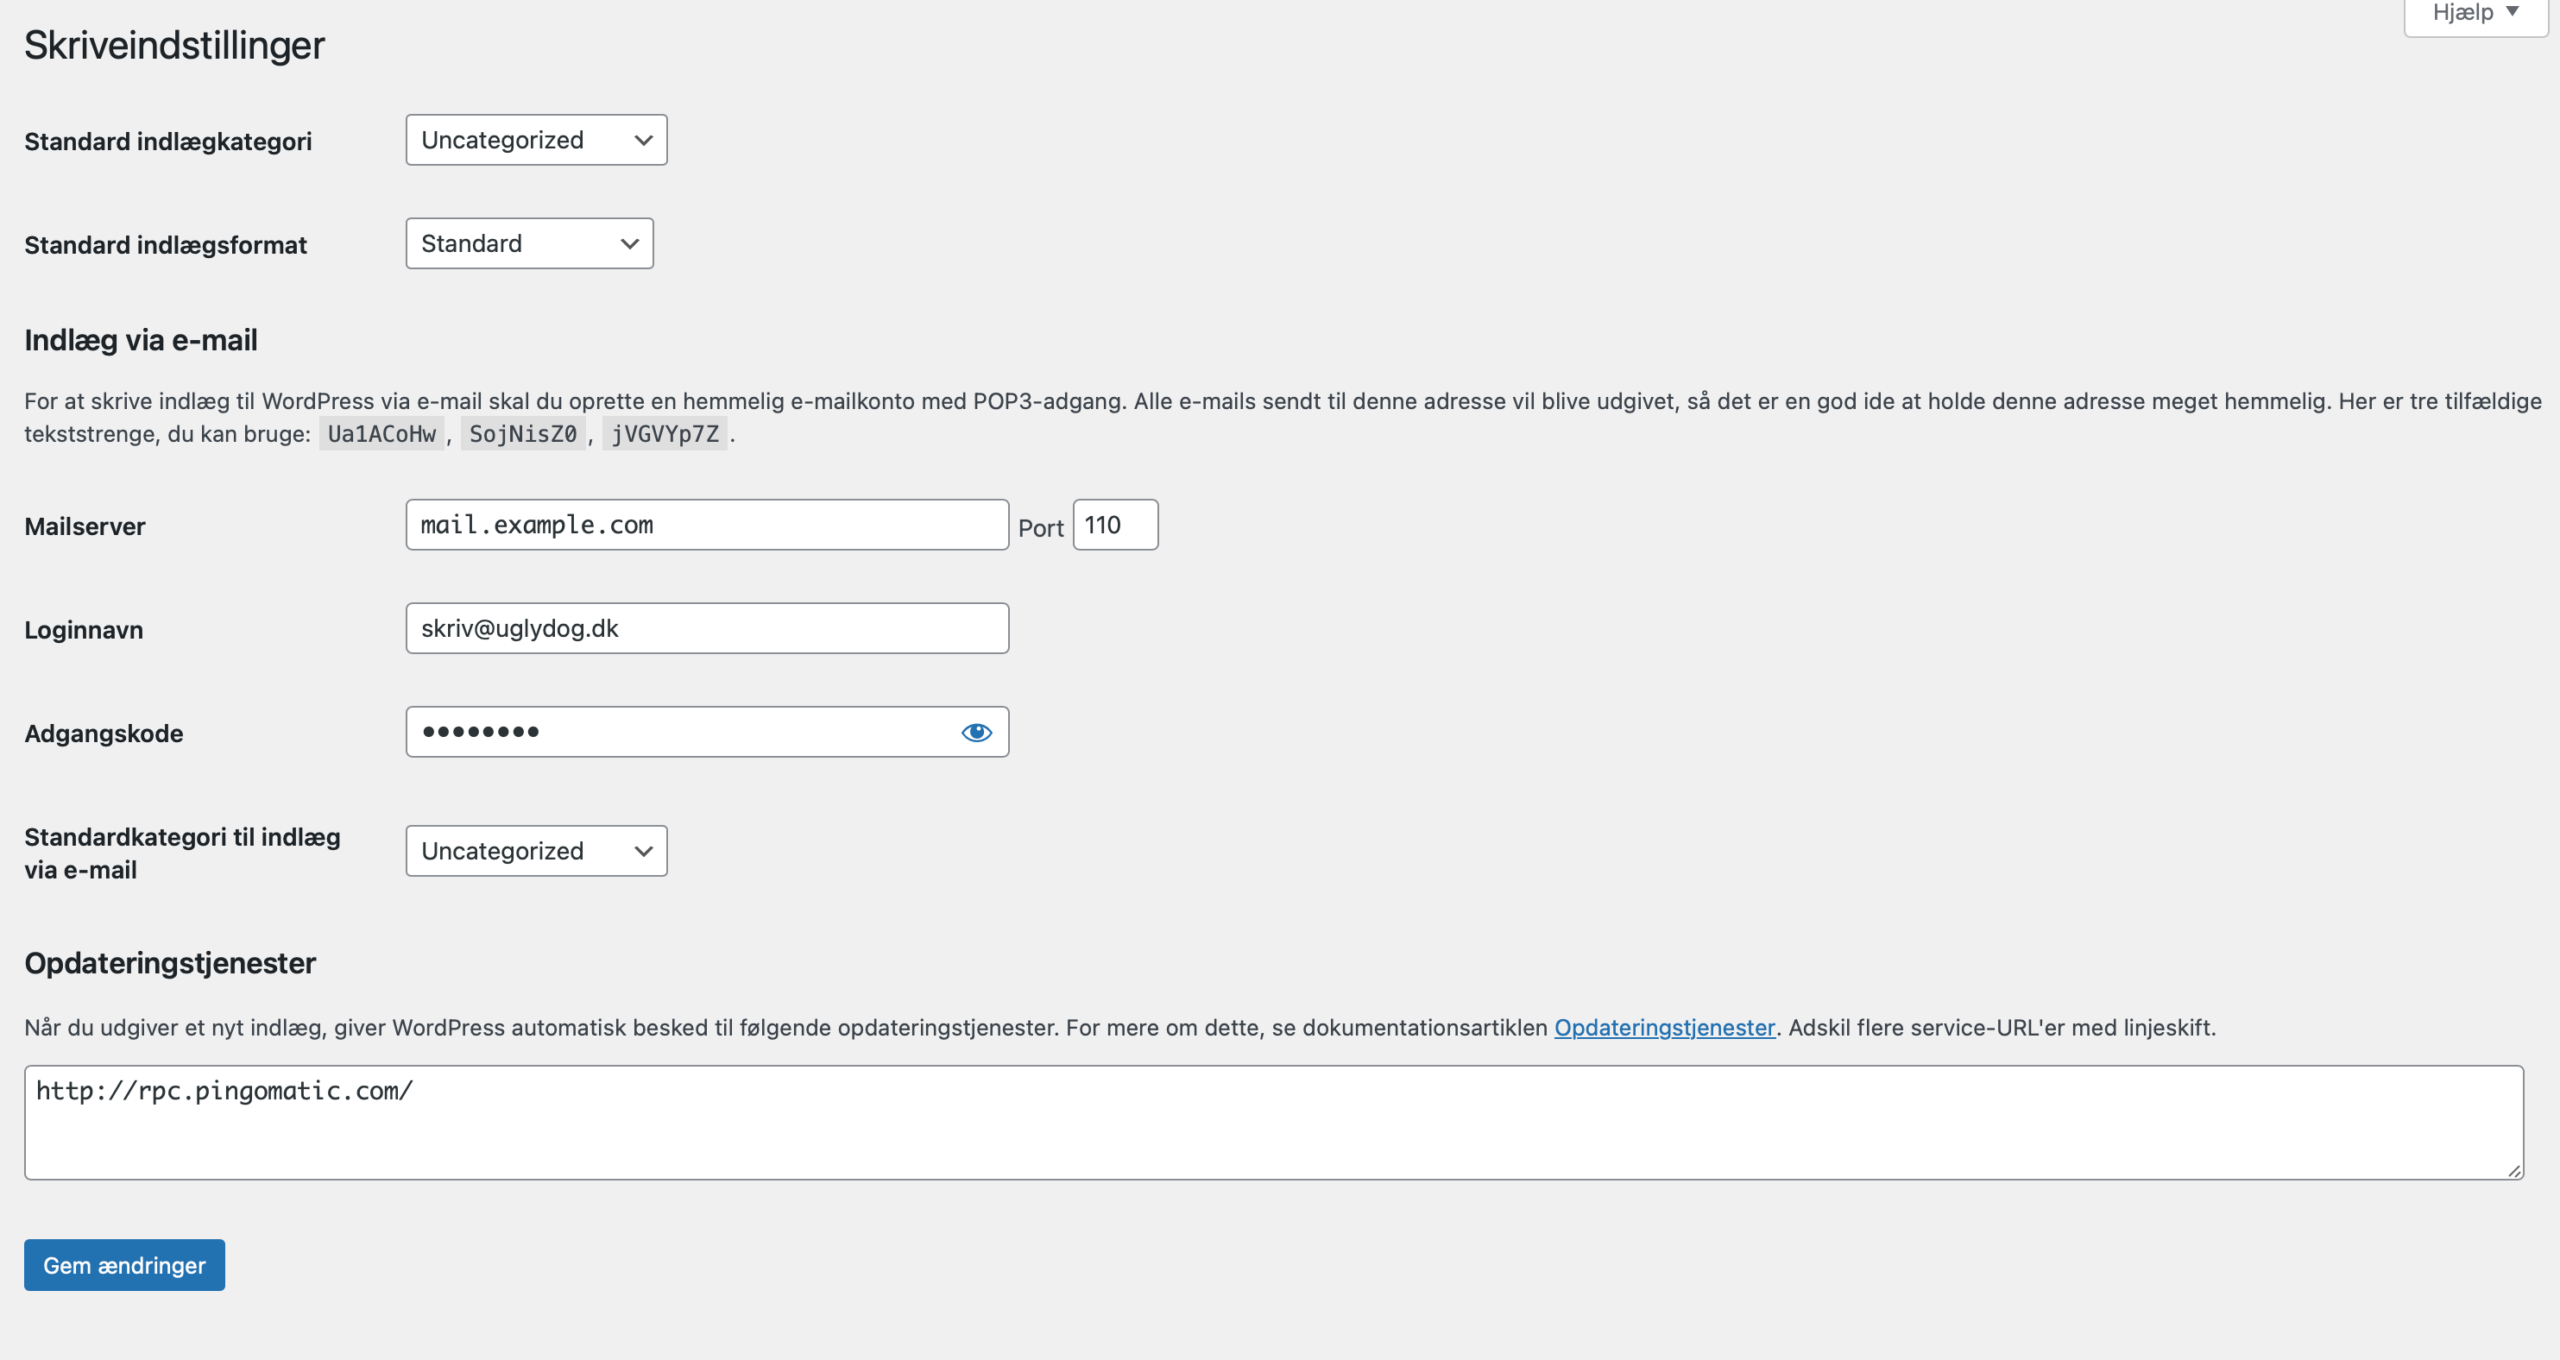
Task: Click the Skriveindstillinger page heading
Action: tap(174, 45)
